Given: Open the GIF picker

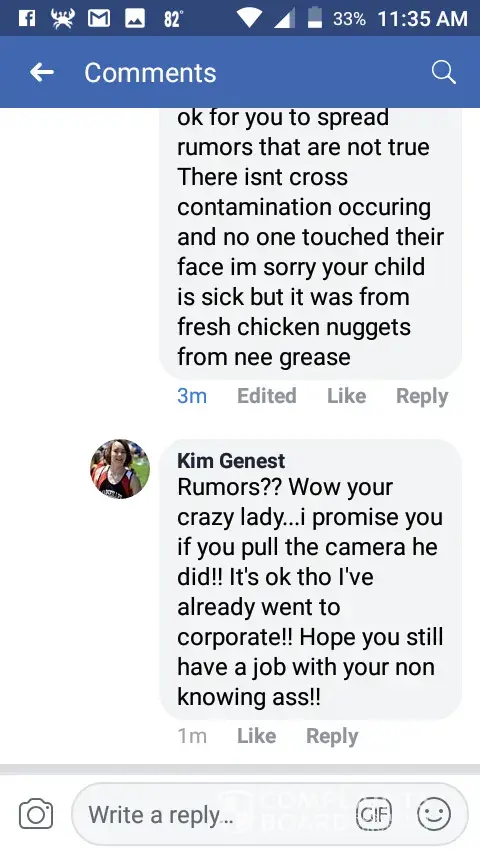Looking at the screenshot, I should (374, 814).
